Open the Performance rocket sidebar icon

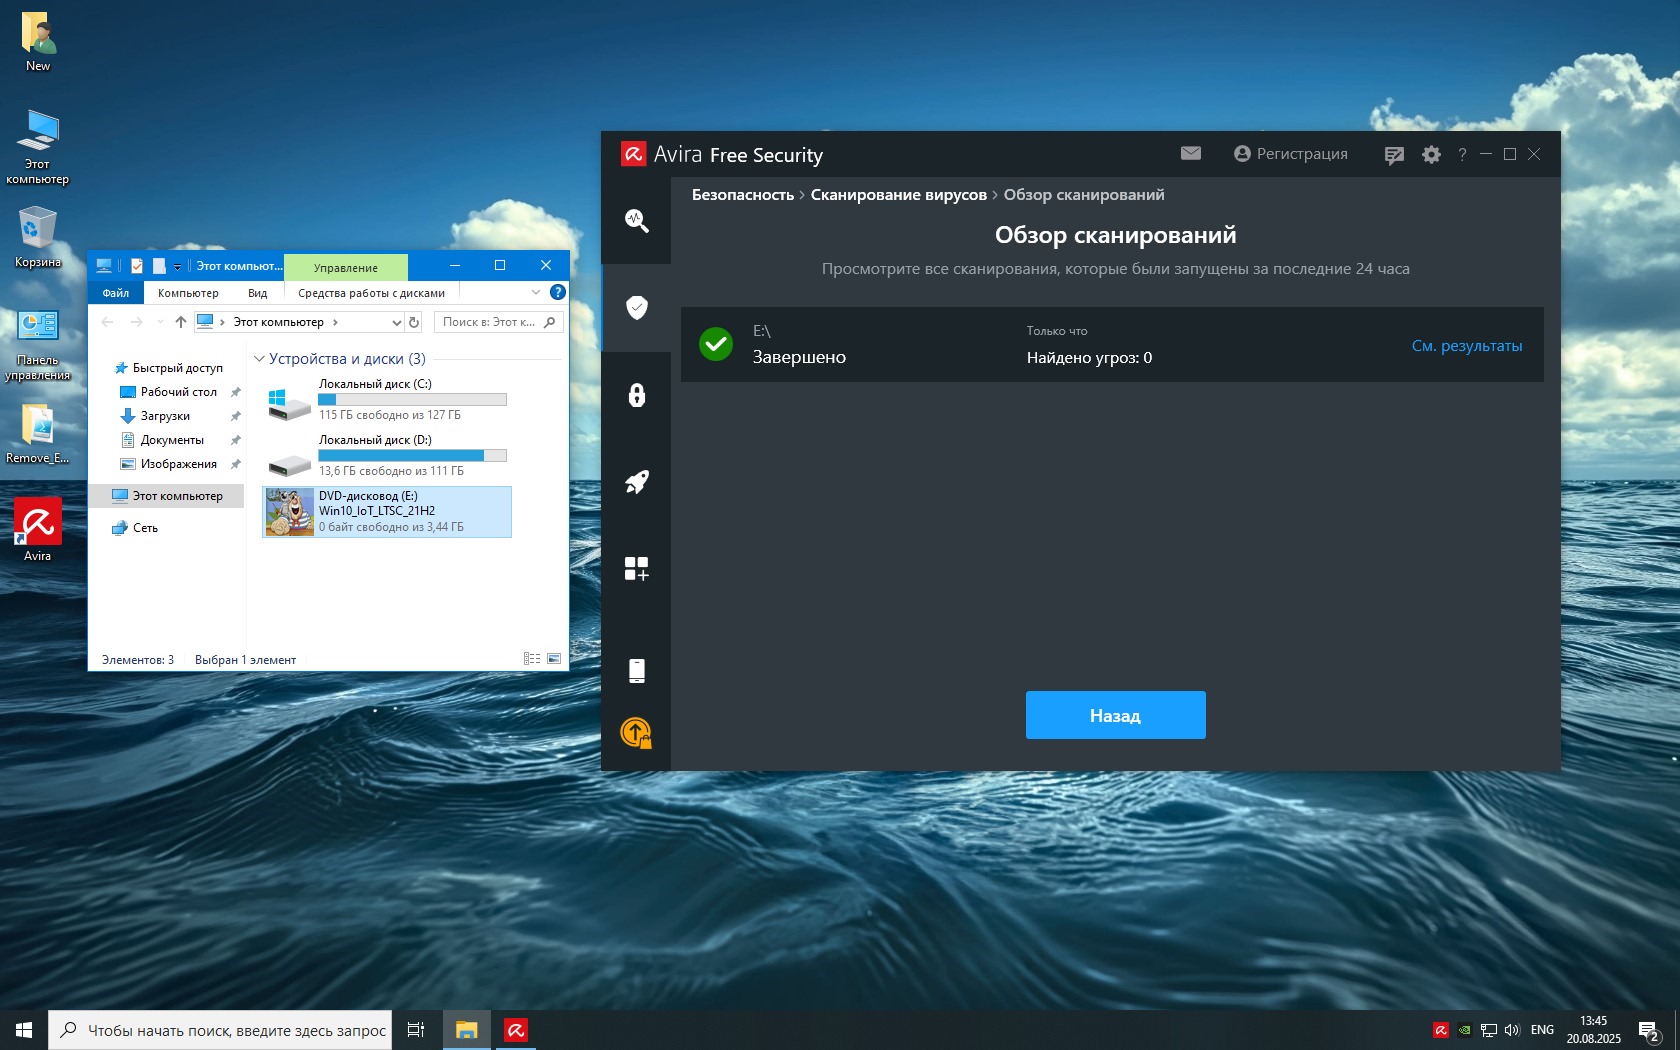(x=636, y=482)
